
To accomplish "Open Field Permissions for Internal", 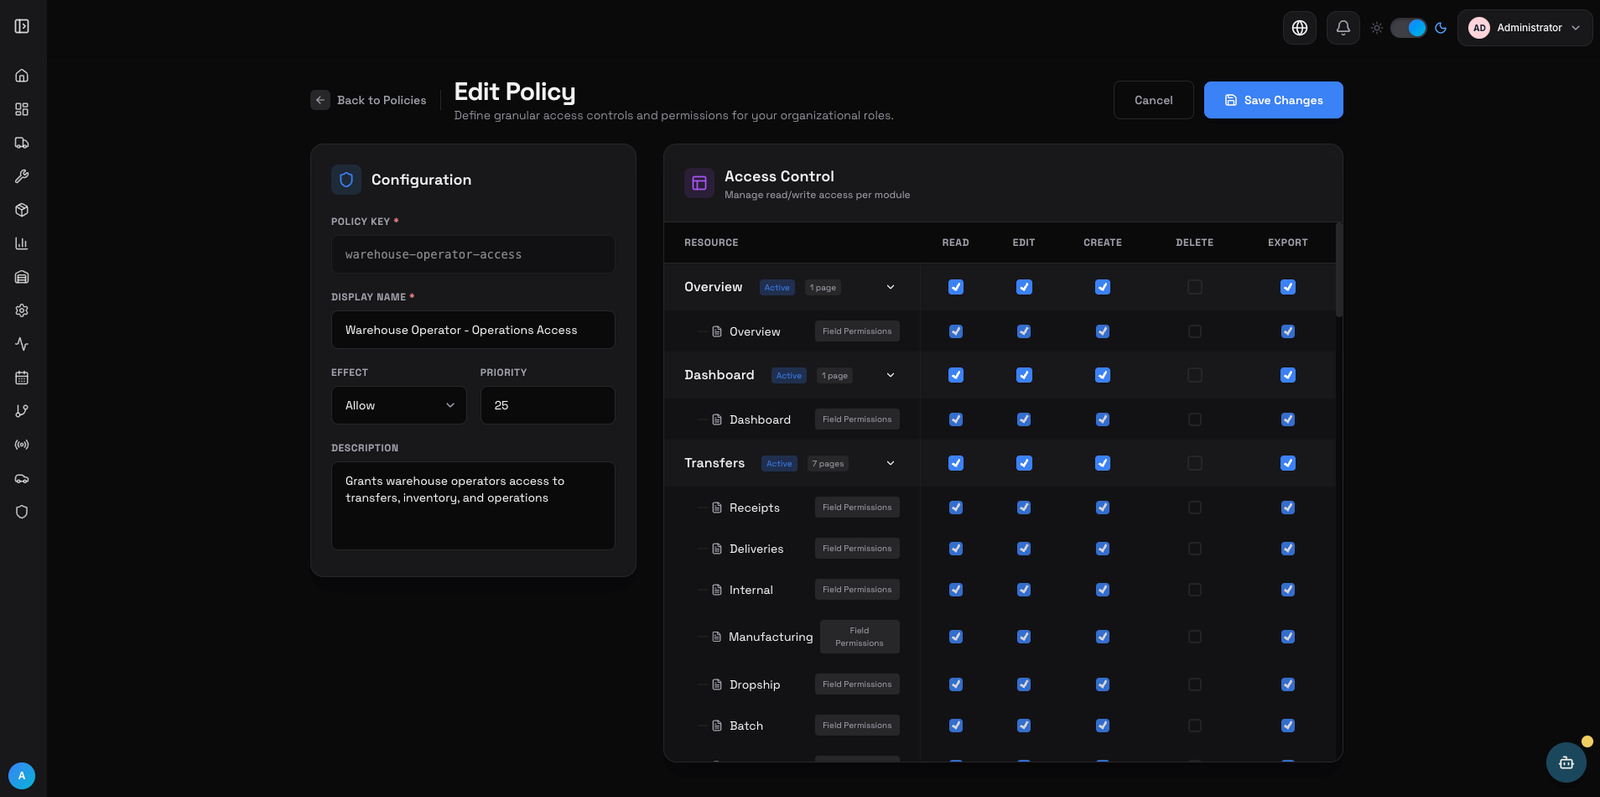I will (857, 590).
